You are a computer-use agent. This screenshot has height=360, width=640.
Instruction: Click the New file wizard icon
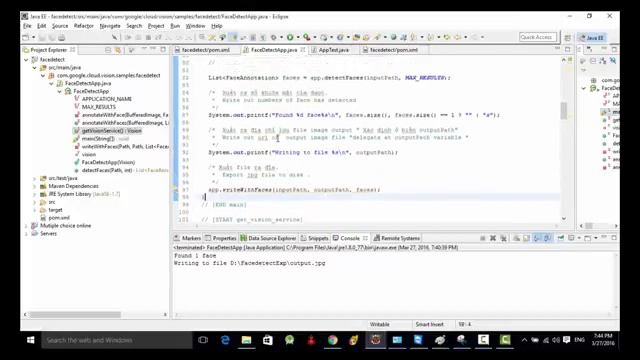click(26, 37)
